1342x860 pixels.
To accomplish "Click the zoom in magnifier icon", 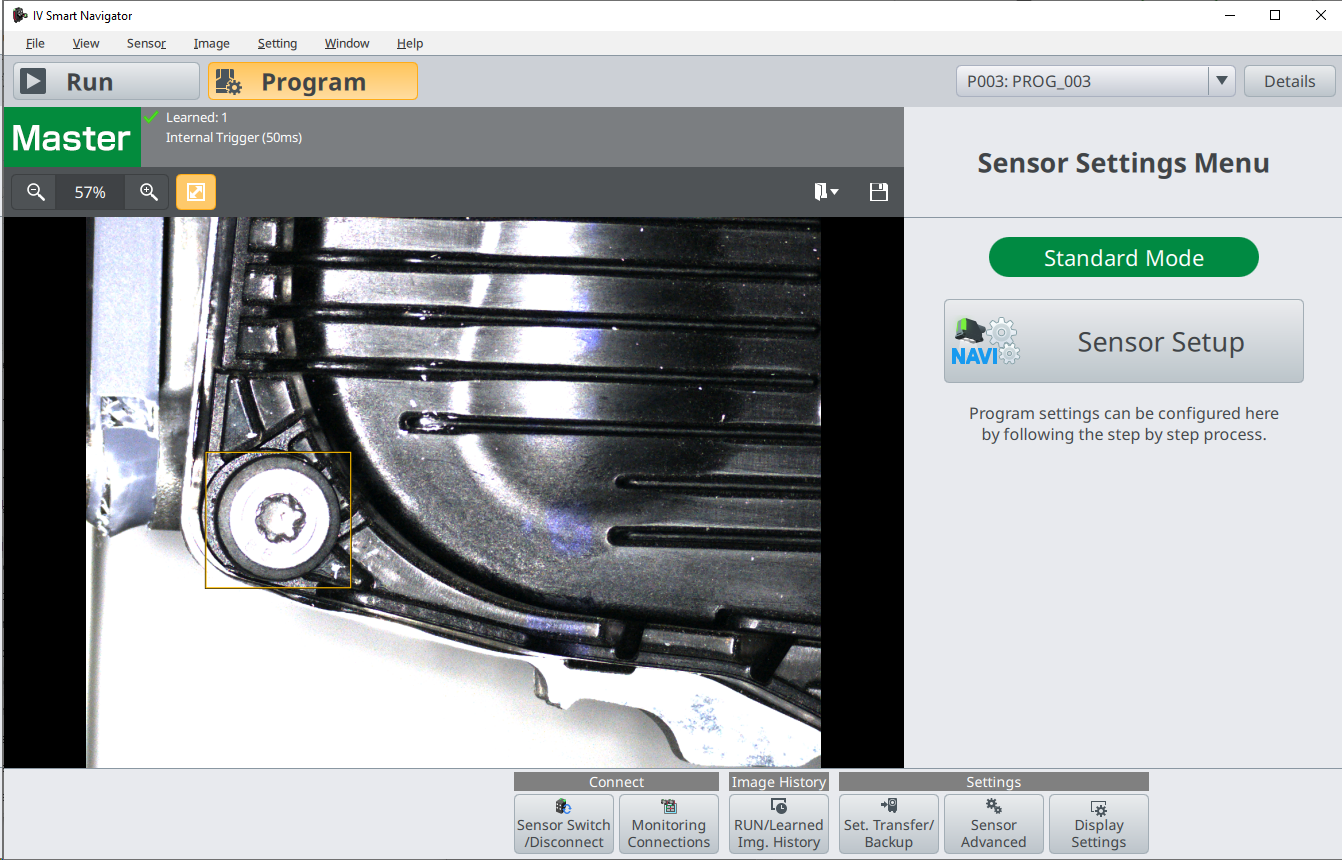I will coord(149,192).
